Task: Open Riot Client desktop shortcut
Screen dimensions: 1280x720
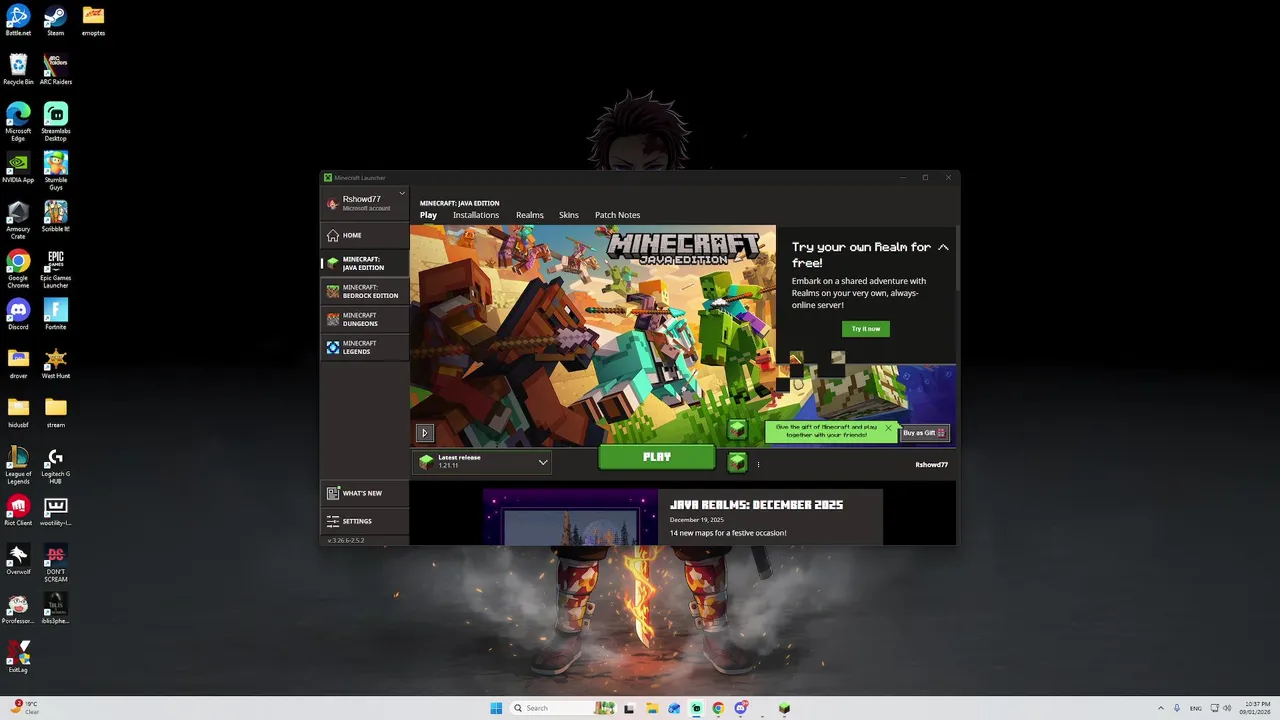Action: coord(18,511)
